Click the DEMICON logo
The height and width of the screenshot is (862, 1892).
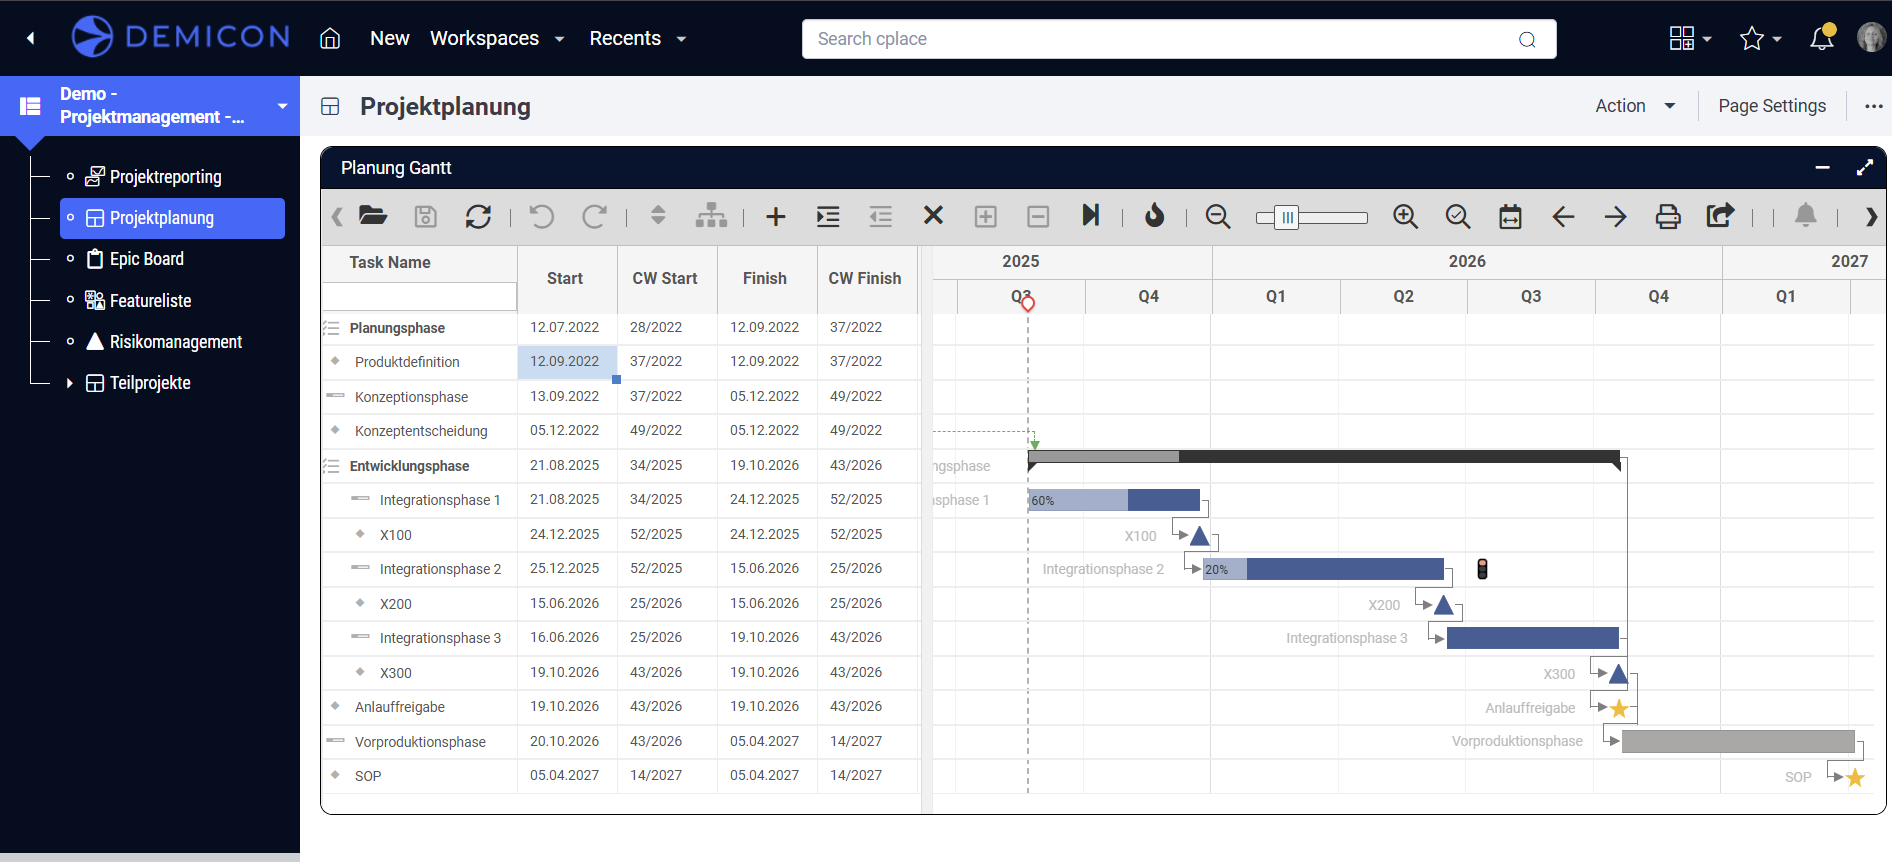pyautogui.click(x=181, y=37)
